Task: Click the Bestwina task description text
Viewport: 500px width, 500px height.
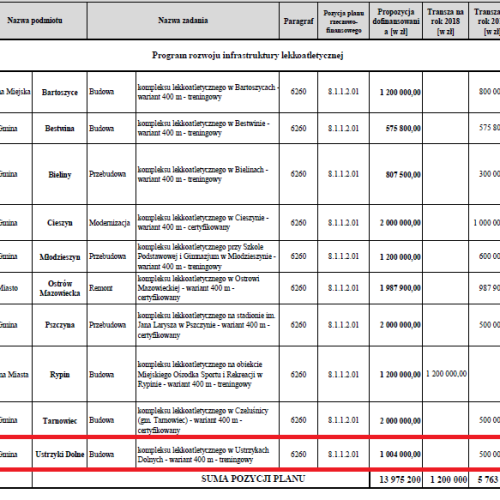Action: pyautogui.click(x=203, y=128)
